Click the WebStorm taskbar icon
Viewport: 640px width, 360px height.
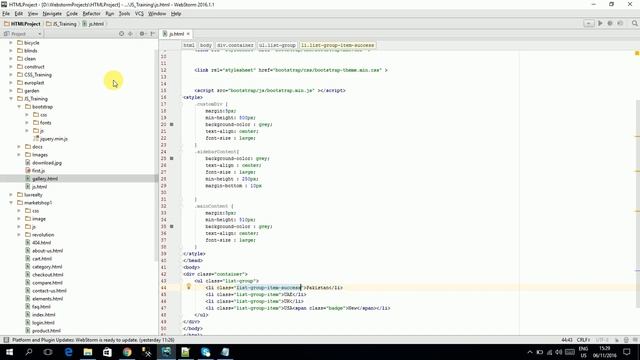166,352
